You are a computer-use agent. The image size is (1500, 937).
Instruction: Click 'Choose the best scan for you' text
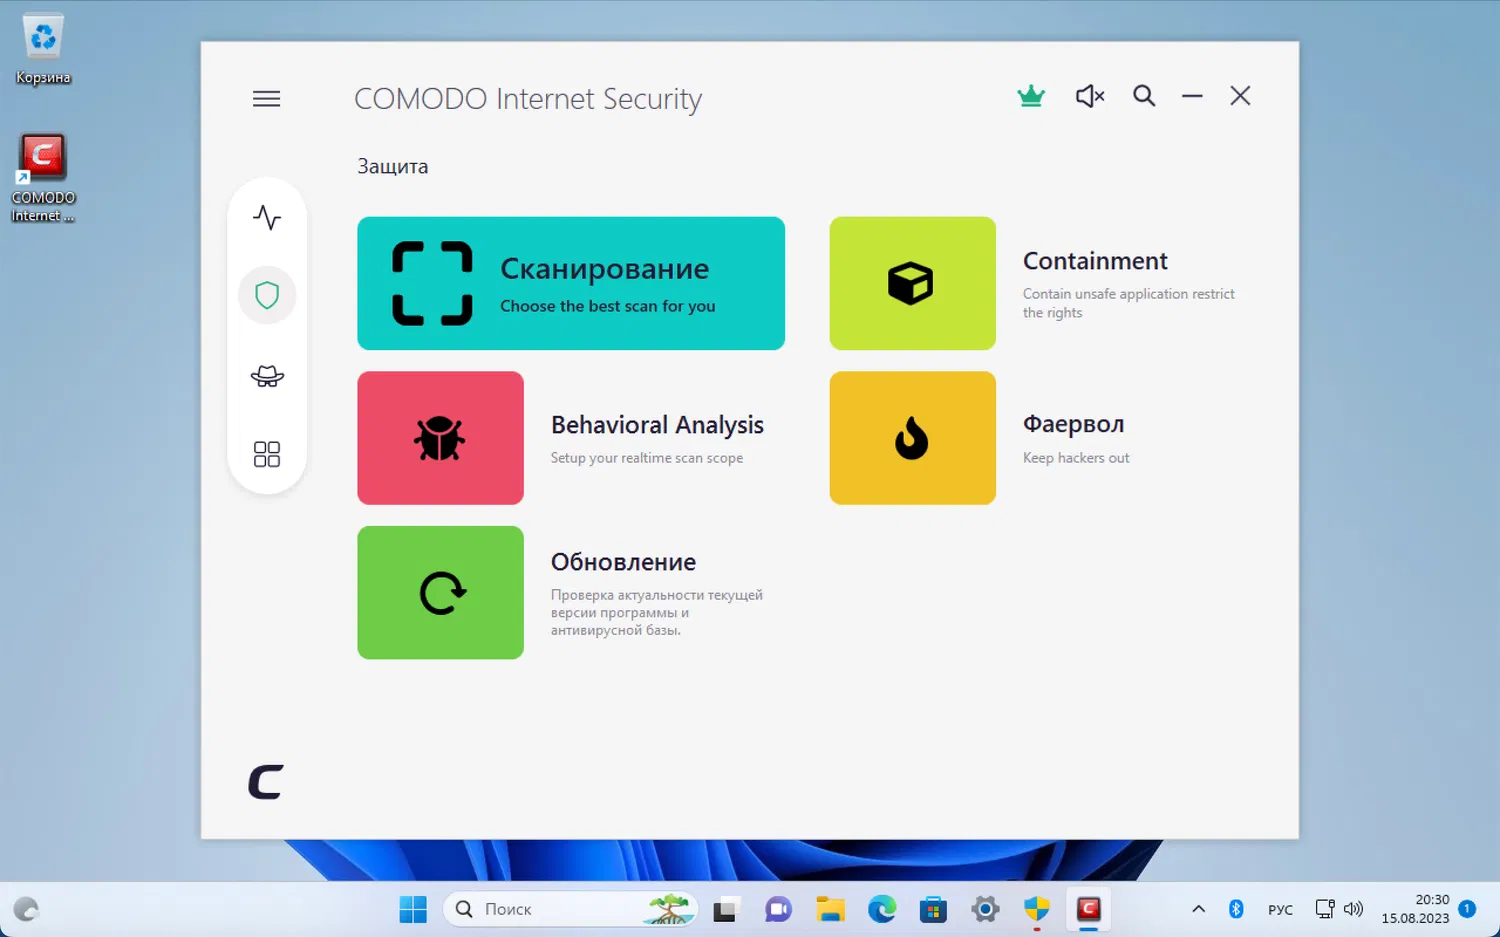(x=608, y=306)
